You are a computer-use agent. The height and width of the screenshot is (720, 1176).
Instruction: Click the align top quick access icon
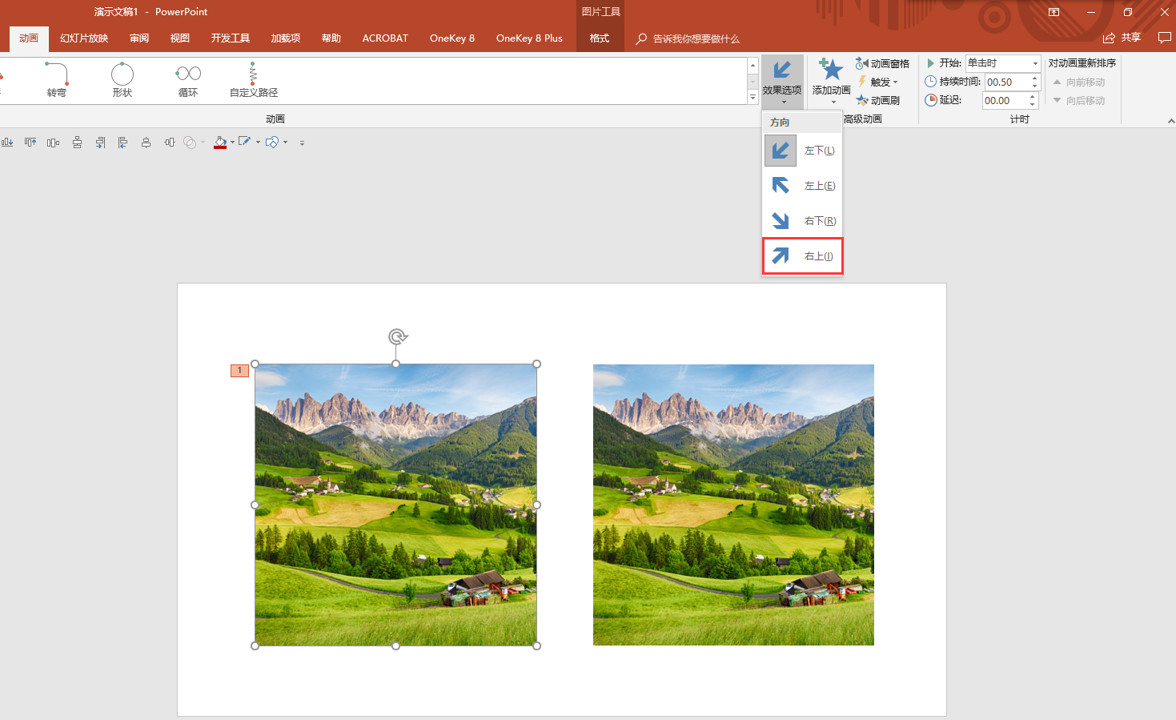[30, 142]
